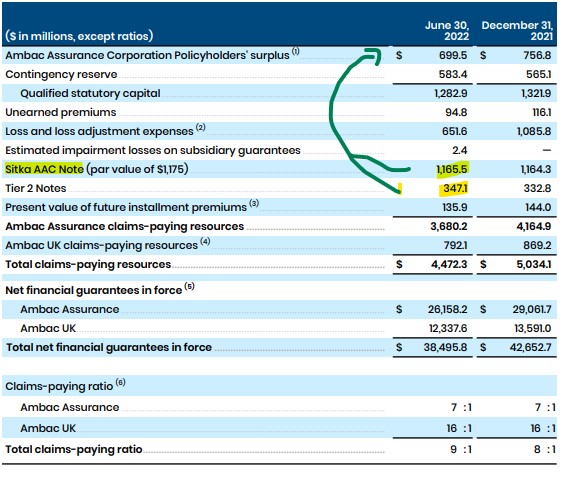This screenshot has height=480, width=579.
Task: Click unearned premiums value 94.8
Action: 456,112
